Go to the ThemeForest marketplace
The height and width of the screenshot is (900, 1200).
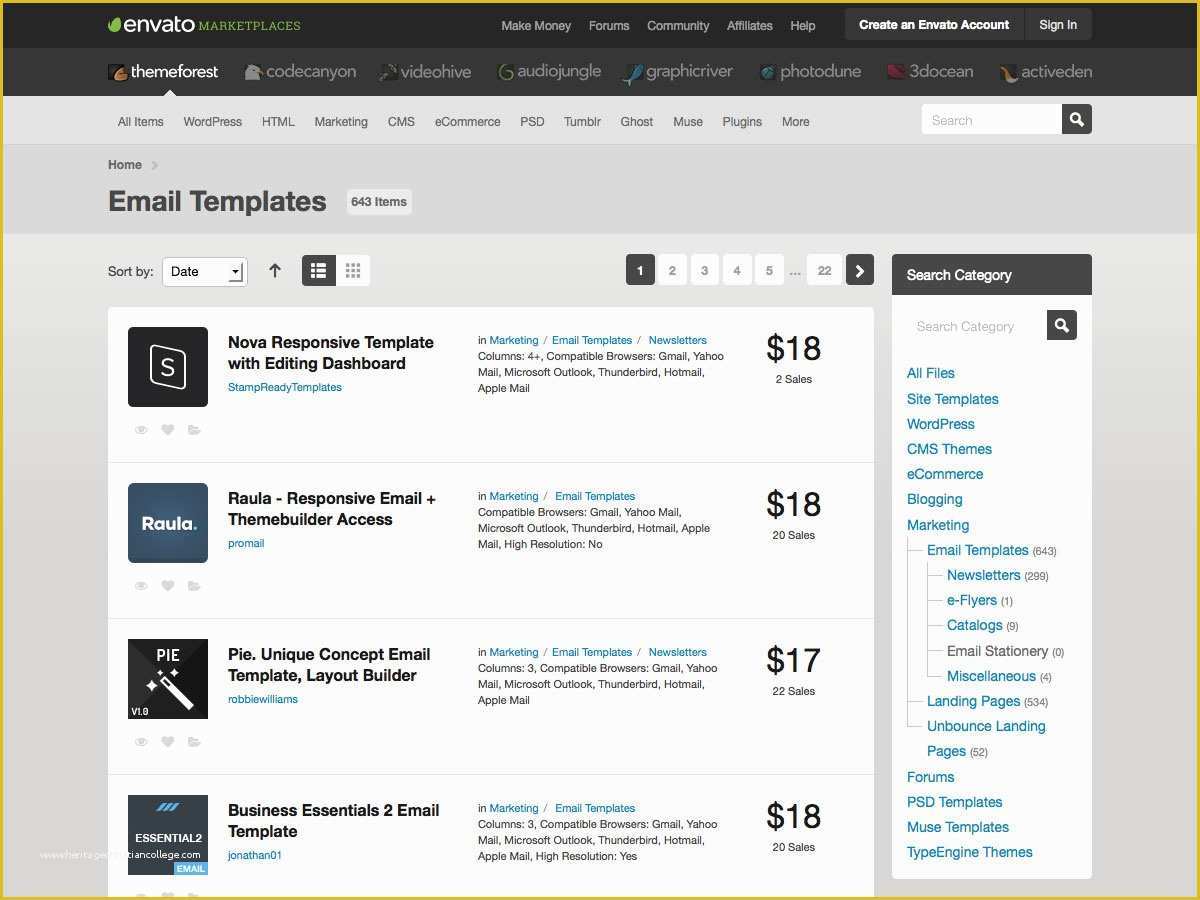[163, 72]
